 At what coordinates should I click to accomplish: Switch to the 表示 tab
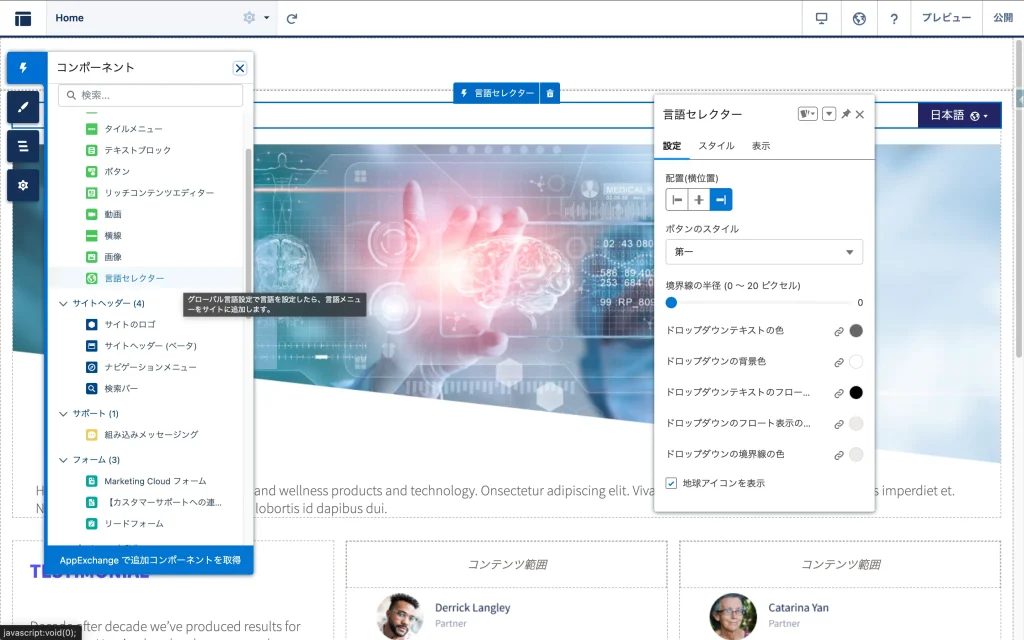761,146
